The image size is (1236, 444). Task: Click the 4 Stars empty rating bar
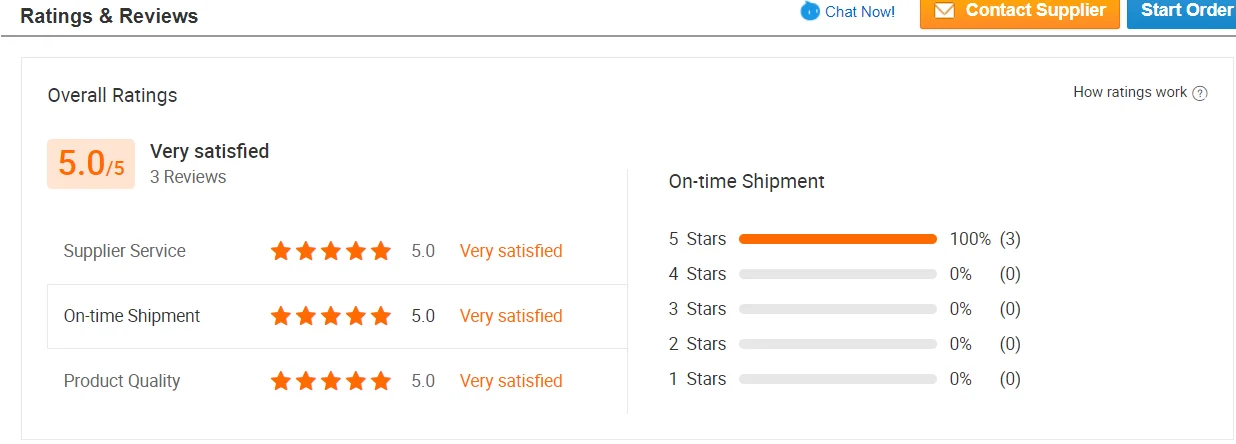coord(837,274)
